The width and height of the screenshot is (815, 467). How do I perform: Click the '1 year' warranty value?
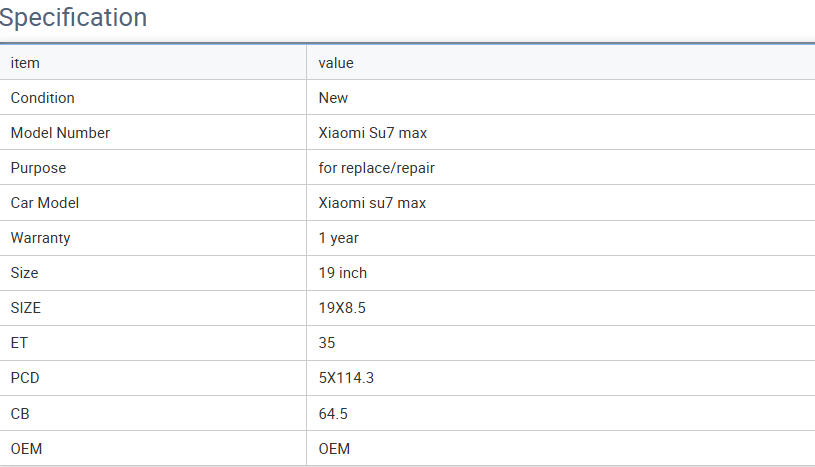pos(338,238)
